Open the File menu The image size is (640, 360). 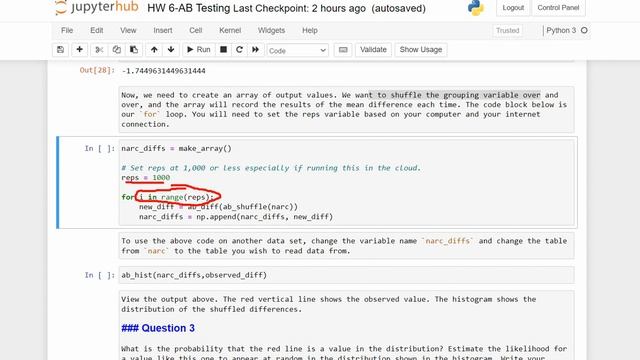(67, 31)
